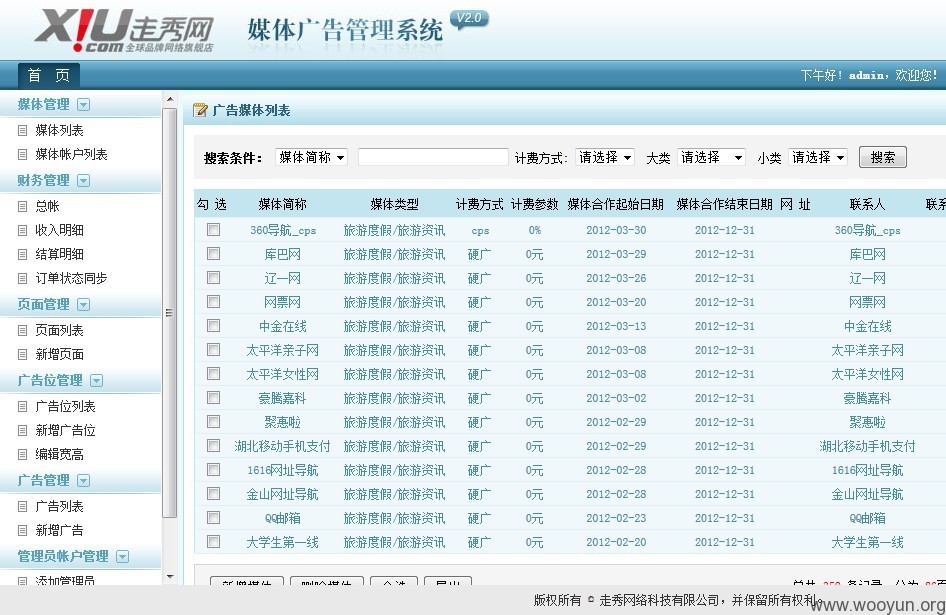This screenshot has width=946, height=615.
Task: Check the box for 库巴网 row
Action: point(213,253)
